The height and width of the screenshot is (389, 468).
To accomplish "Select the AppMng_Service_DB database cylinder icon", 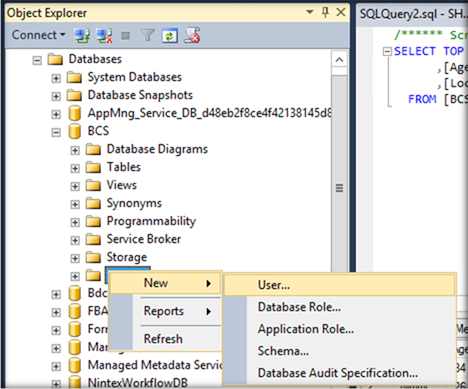I will tap(75, 113).
